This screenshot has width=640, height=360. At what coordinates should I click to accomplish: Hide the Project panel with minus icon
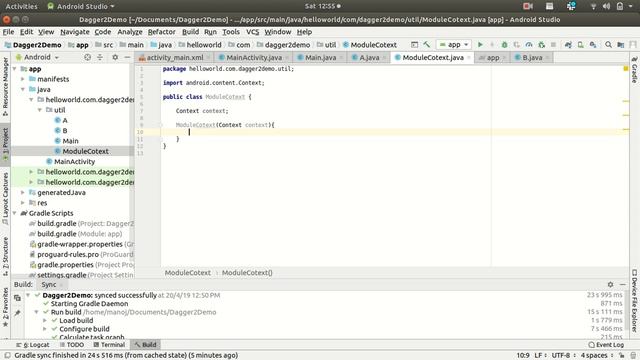click(x=127, y=58)
